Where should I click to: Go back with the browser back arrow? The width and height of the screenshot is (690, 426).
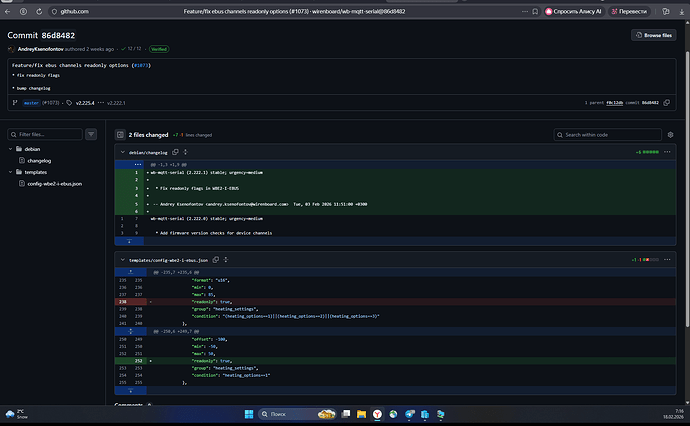[7, 11]
